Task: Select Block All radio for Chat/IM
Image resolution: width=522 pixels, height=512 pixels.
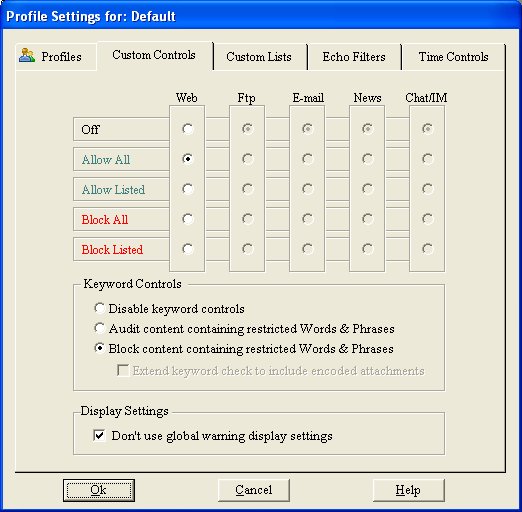Action: 427,219
